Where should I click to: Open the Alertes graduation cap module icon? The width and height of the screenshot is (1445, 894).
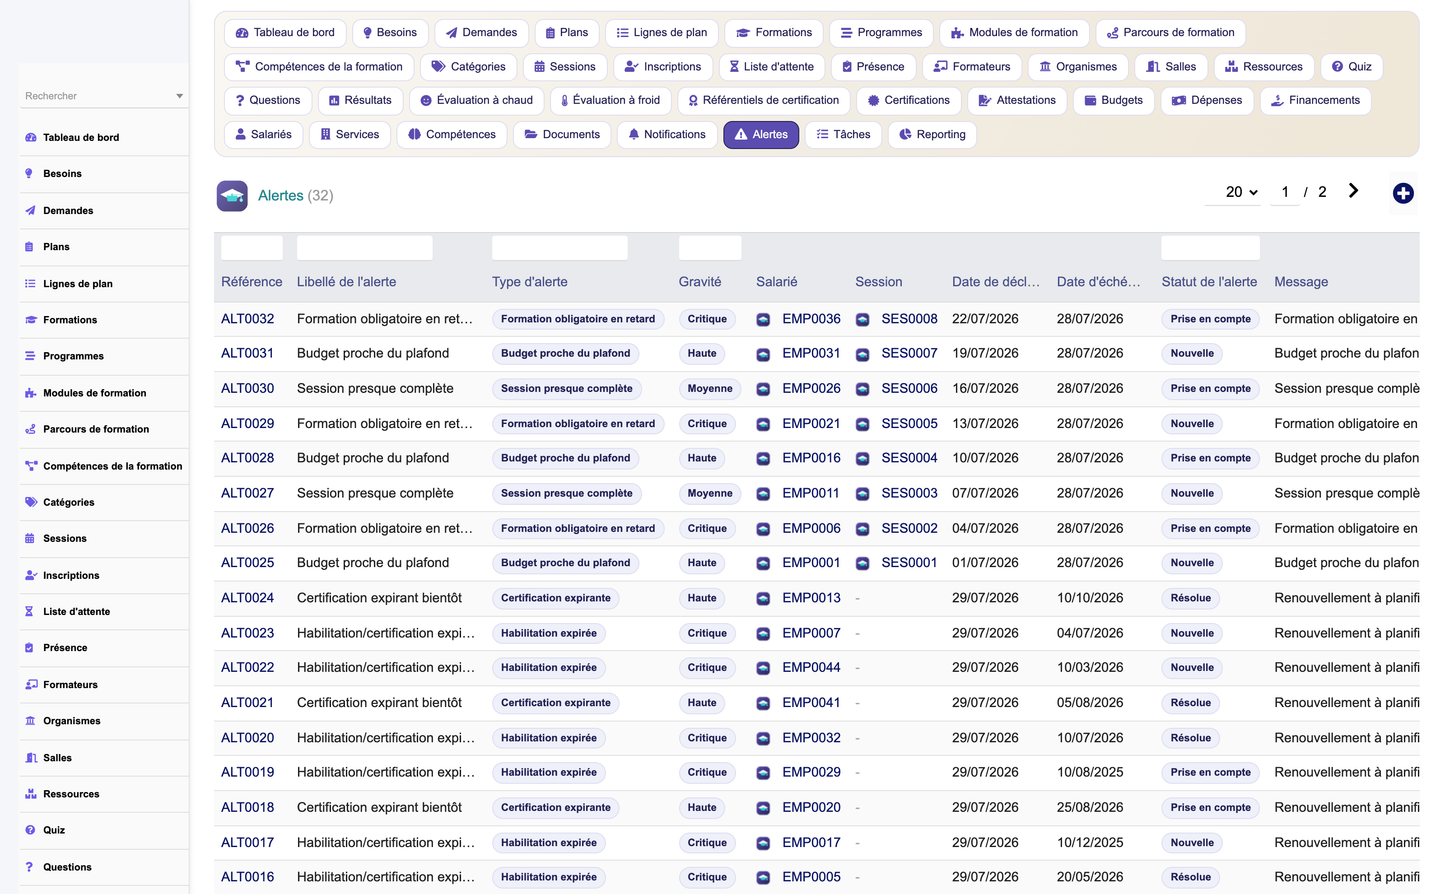tap(232, 196)
